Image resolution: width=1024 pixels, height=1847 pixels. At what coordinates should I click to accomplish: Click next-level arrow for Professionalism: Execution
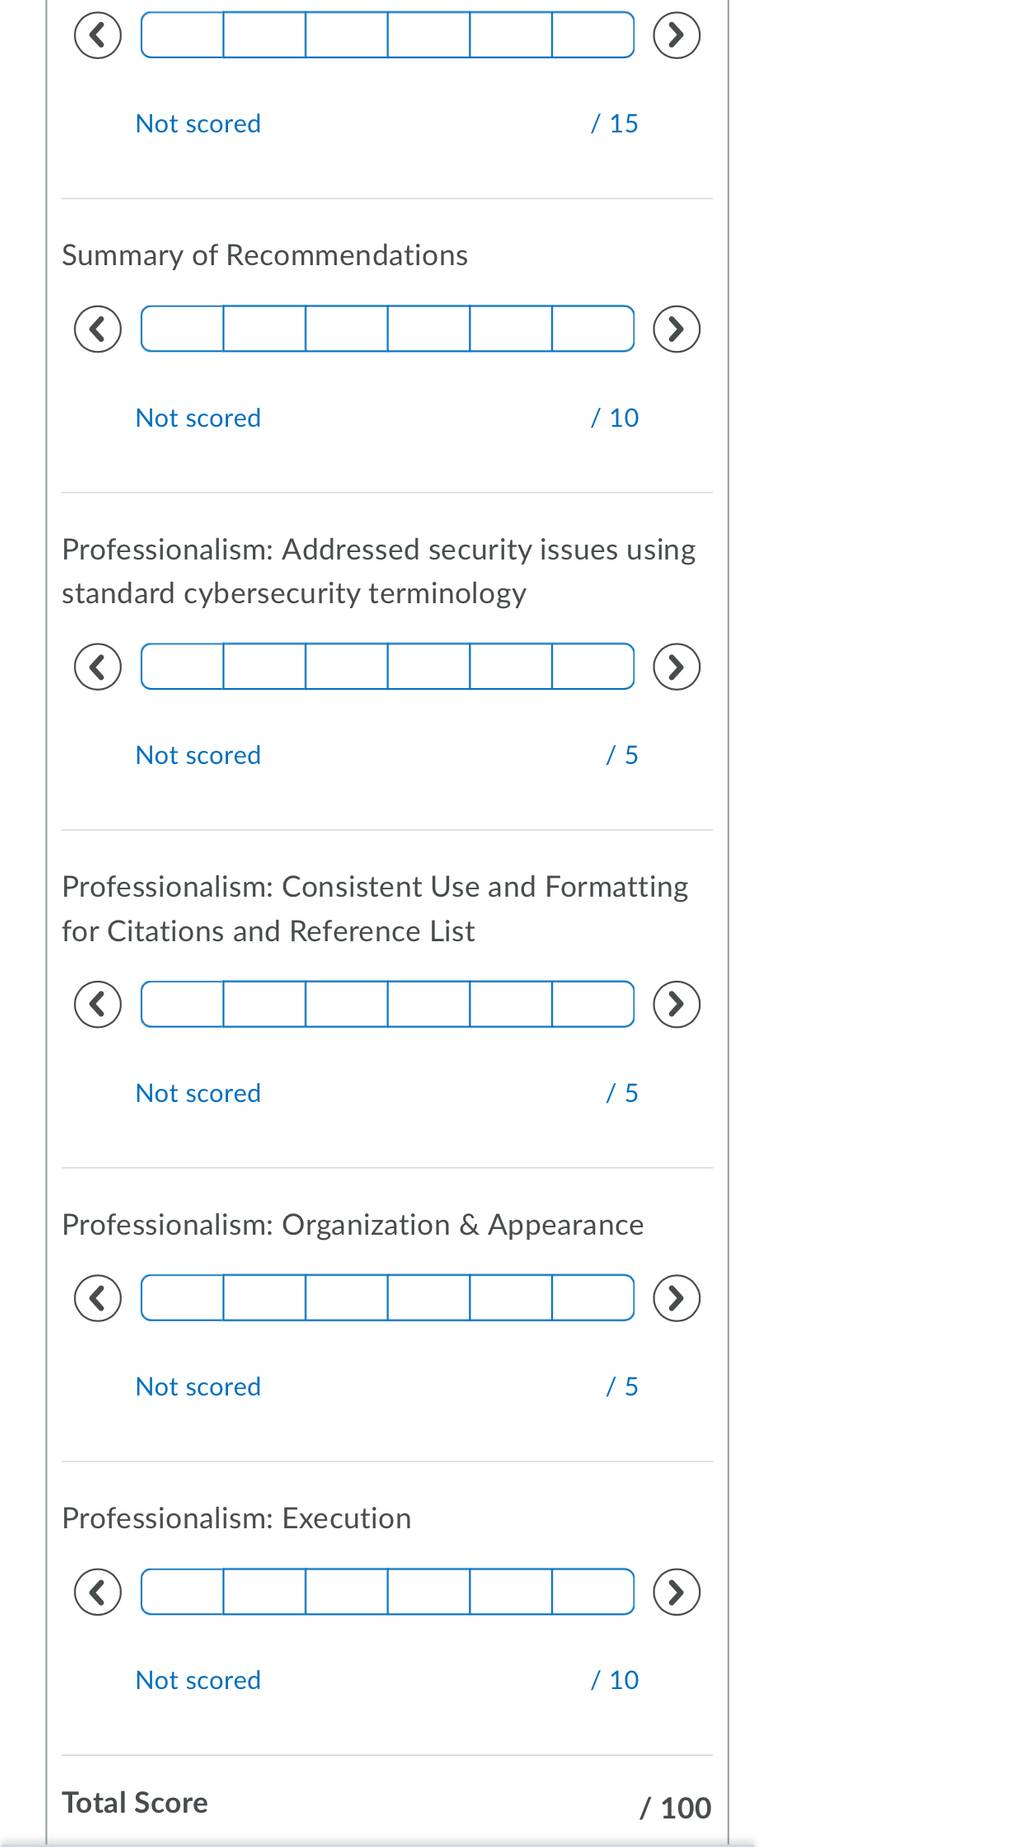[677, 1592]
